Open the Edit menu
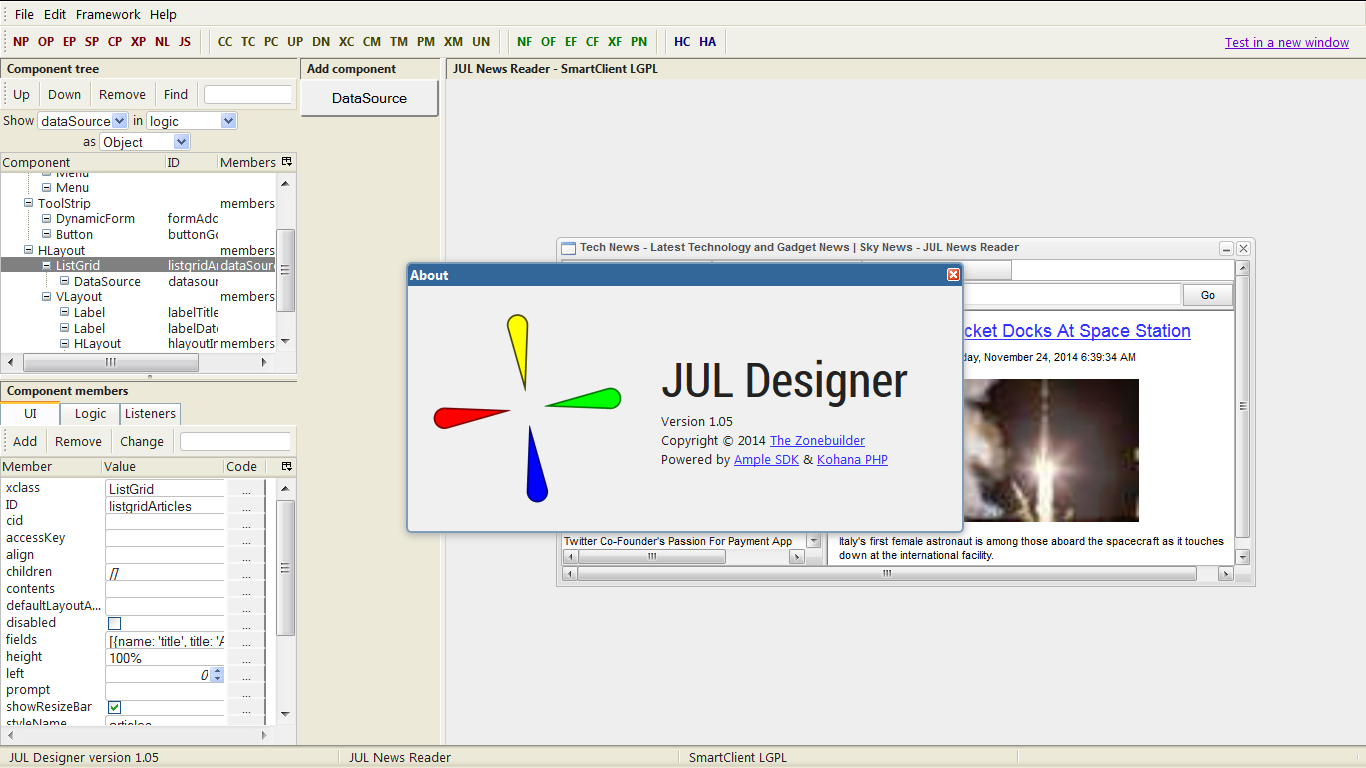1366x768 pixels. point(55,14)
